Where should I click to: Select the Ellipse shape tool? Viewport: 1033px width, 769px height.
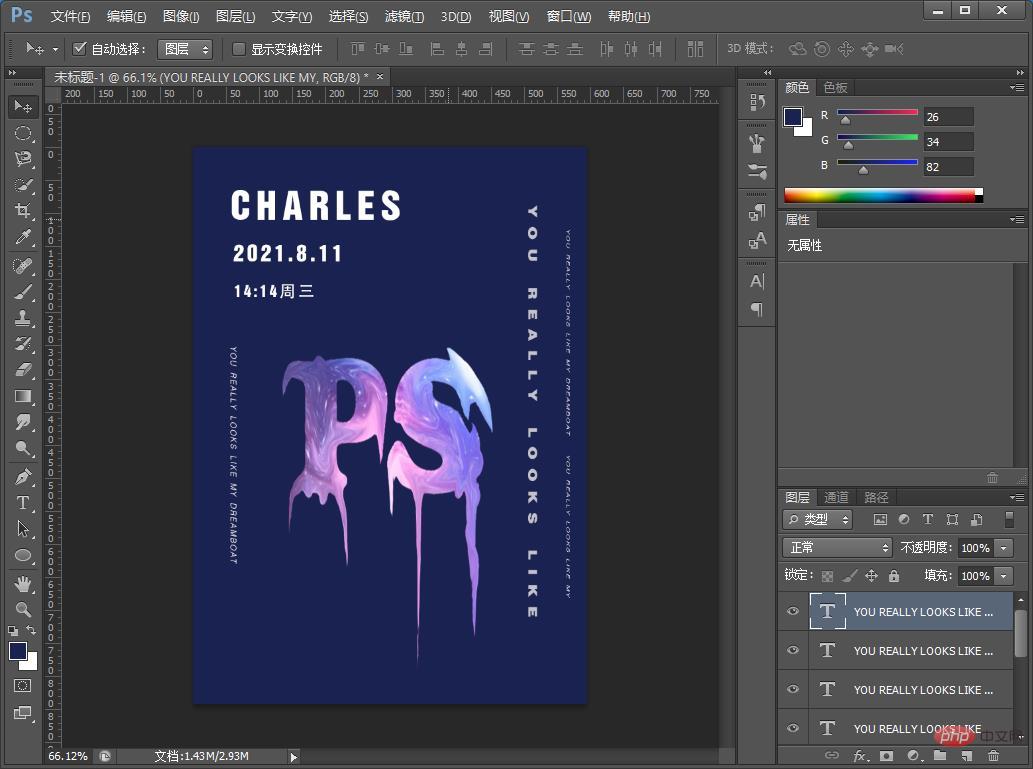coord(23,555)
